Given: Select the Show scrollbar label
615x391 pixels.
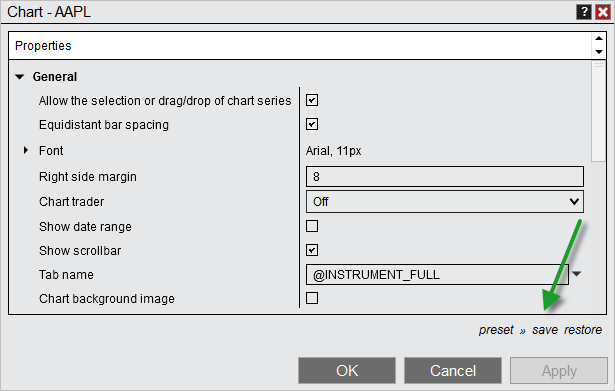Looking at the screenshot, I should pyautogui.click(x=80, y=251).
